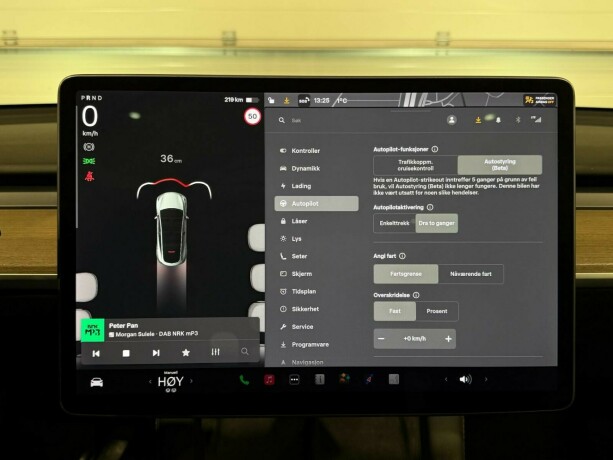
Task: Open the Lys settings menu
Action: [x=291, y=239]
